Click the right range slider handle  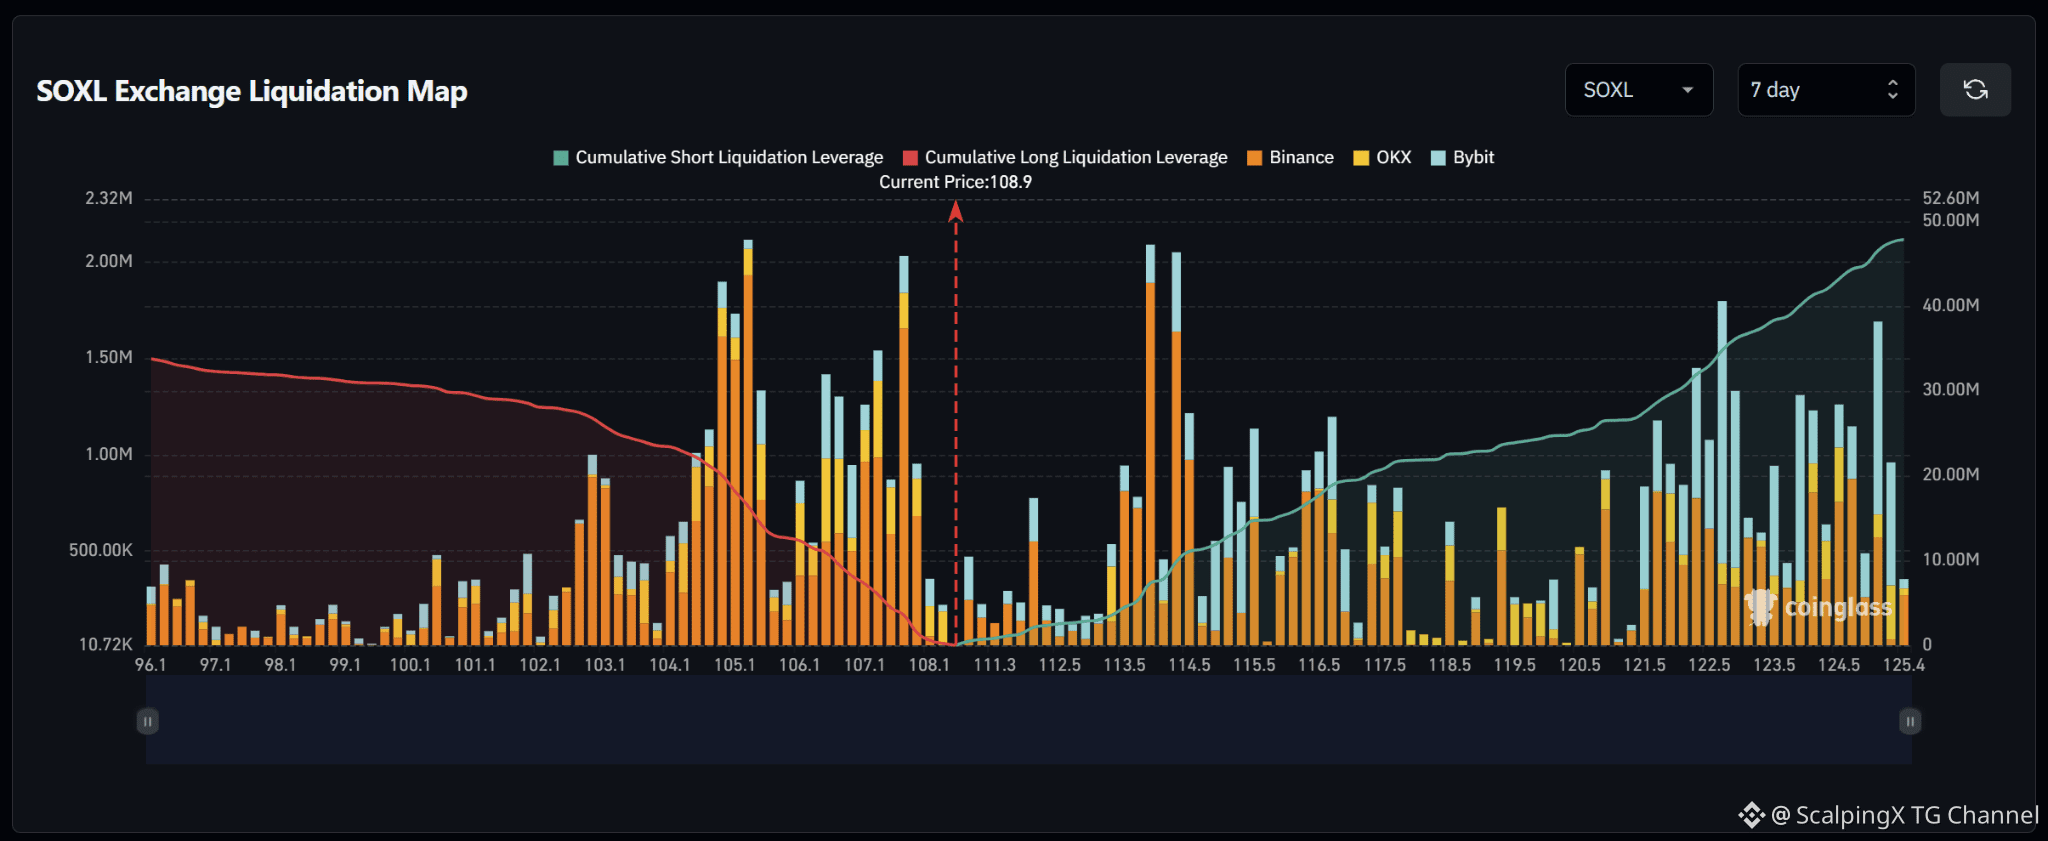click(x=1910, y=721)
